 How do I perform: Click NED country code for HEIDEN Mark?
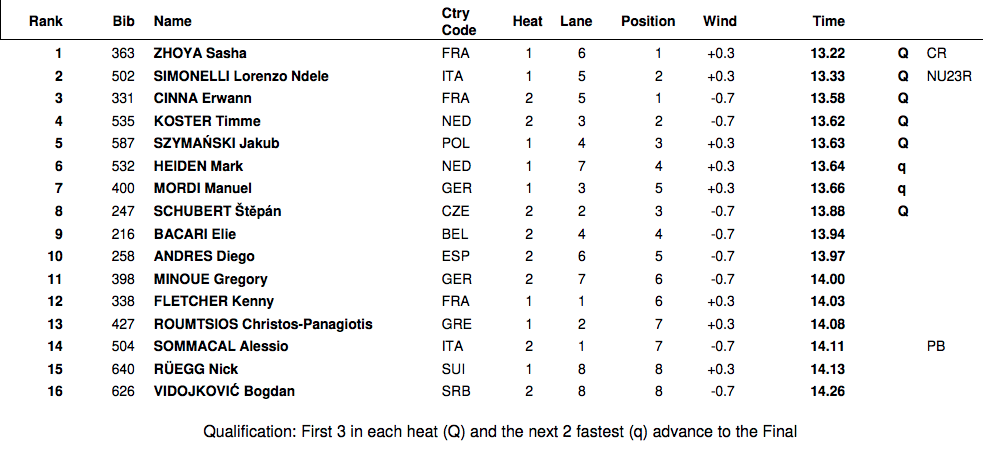(456, 166)
